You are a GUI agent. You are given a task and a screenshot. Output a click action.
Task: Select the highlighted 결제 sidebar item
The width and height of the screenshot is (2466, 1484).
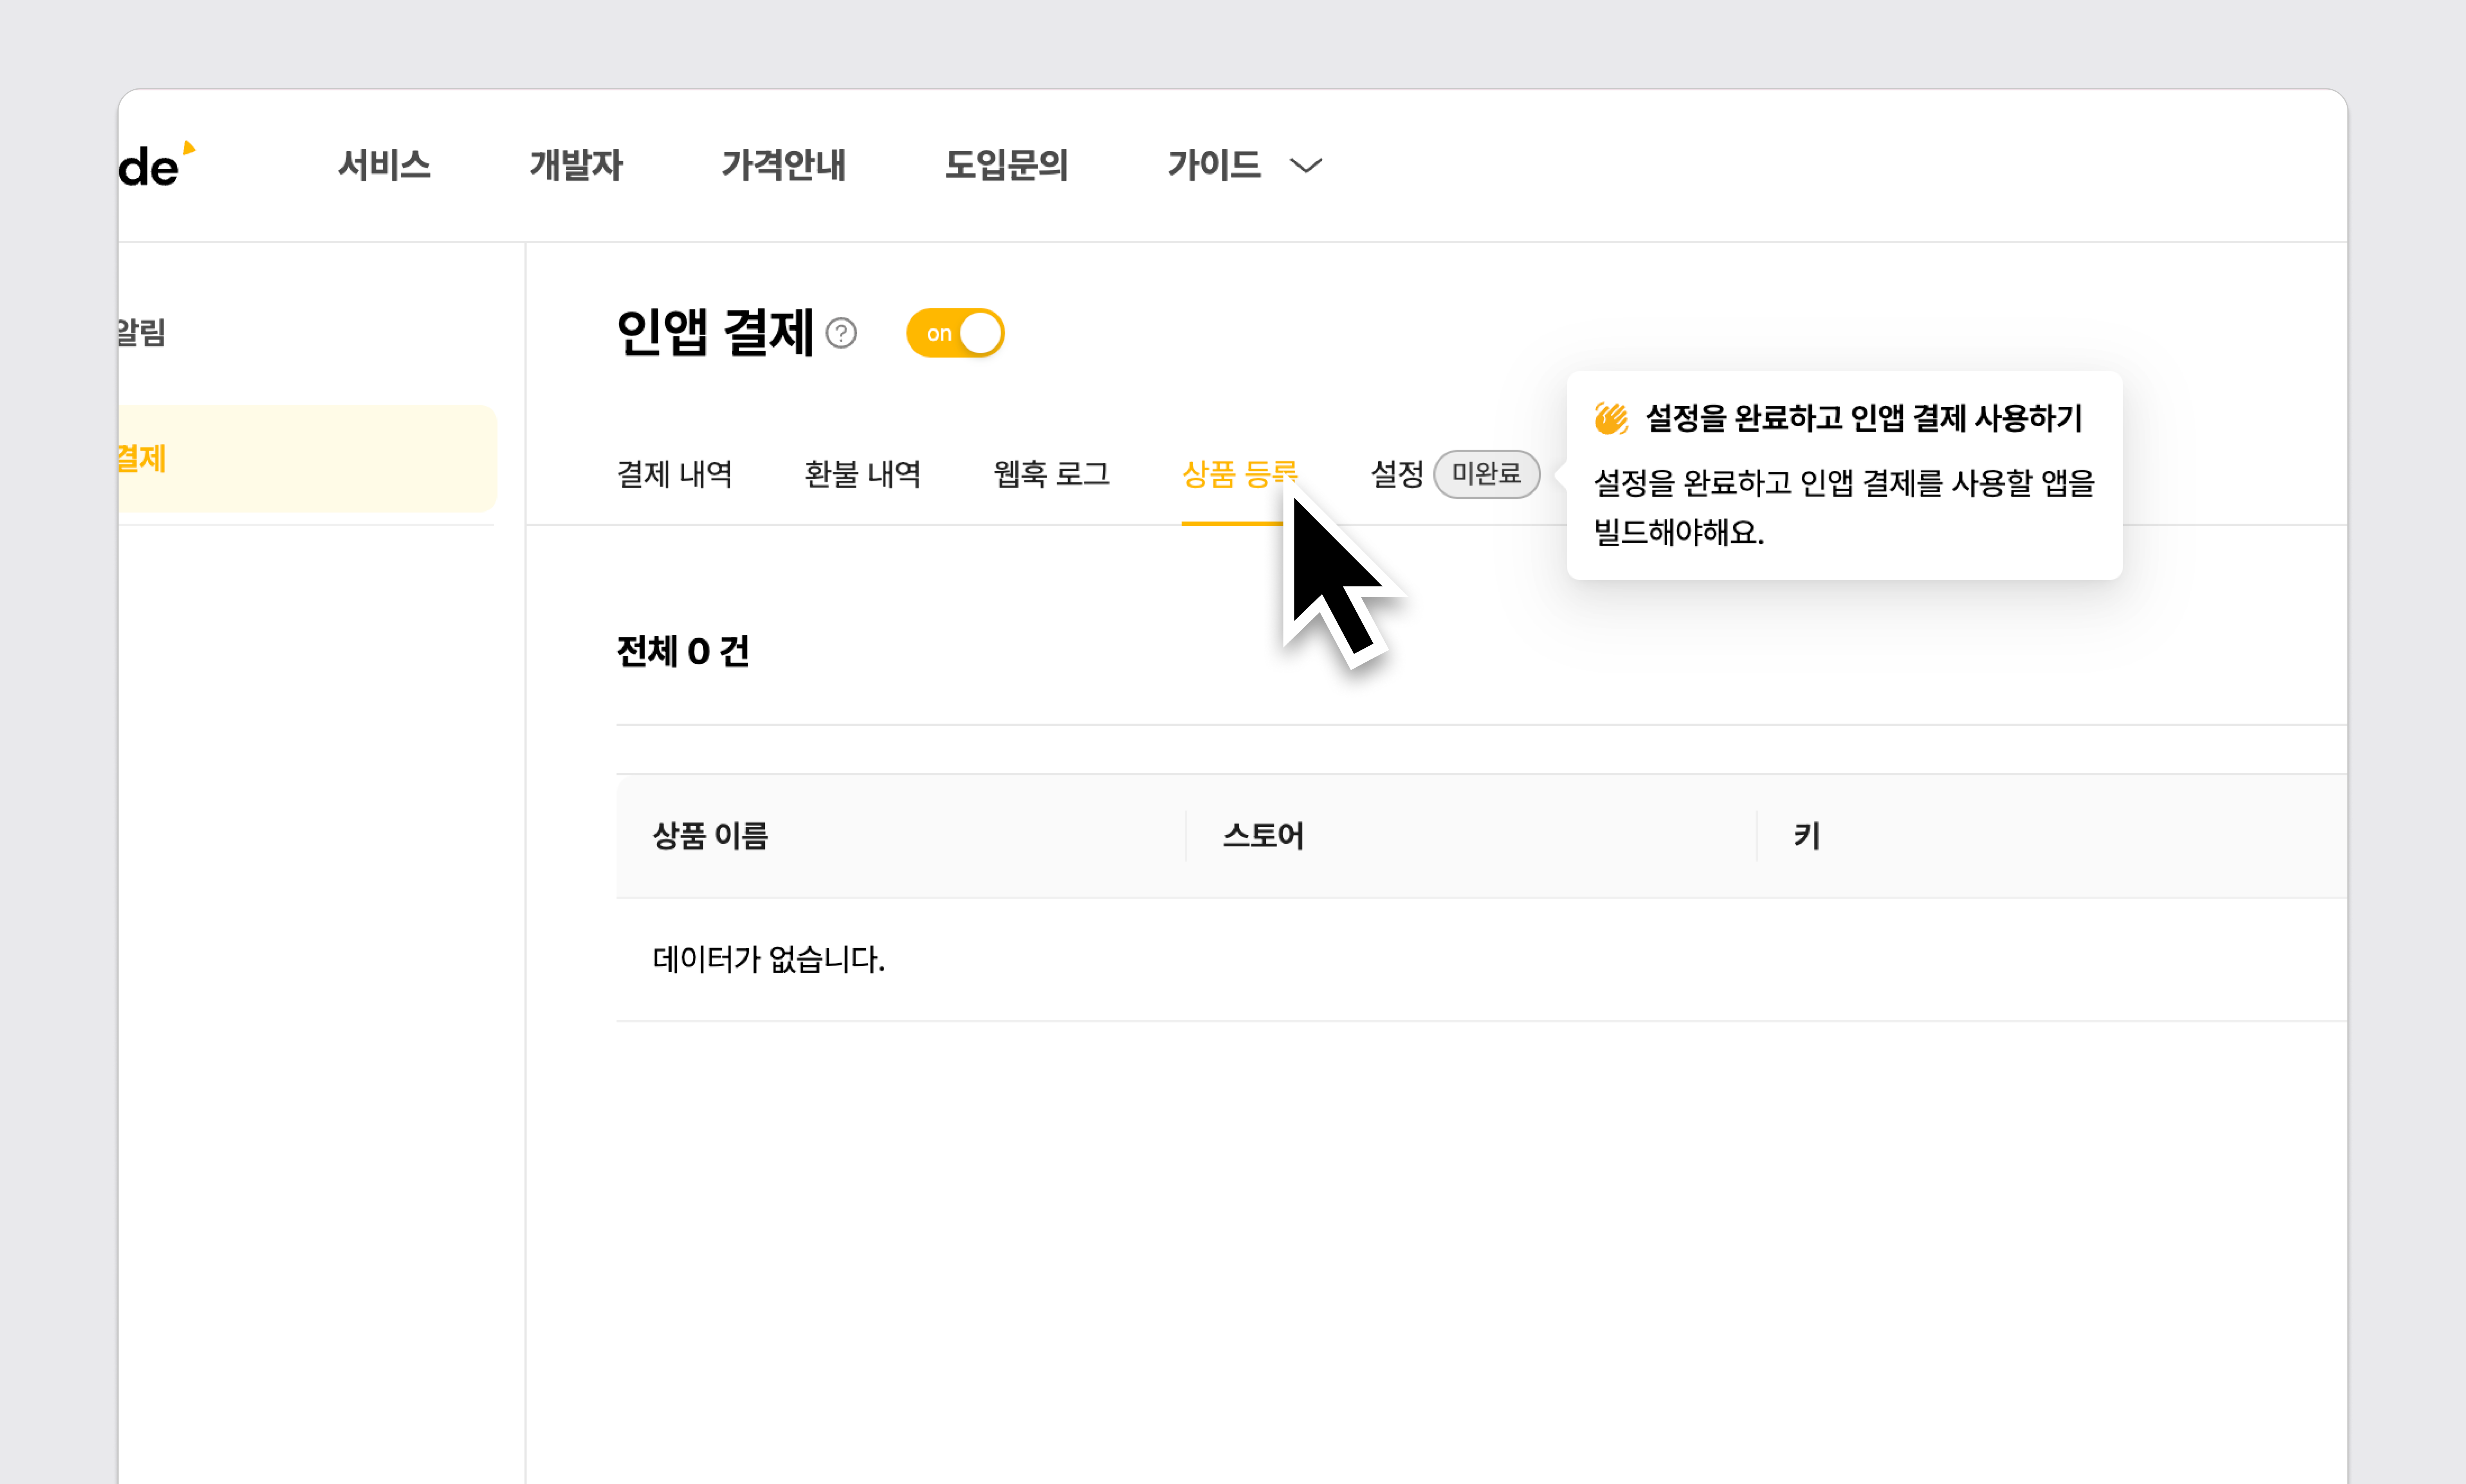coord(300,459)
